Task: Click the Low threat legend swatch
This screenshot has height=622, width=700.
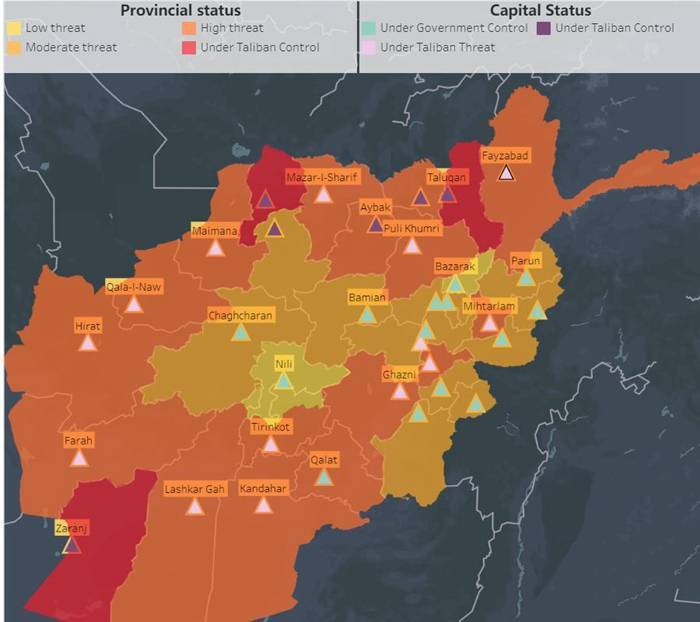Action: [x=14, y=28]
